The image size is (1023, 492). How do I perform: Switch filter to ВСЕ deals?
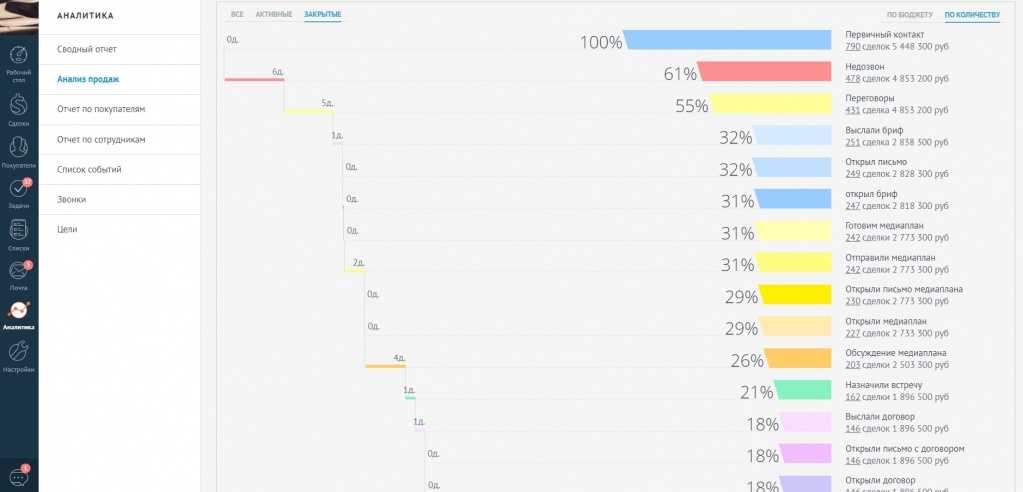click(237, 15)
